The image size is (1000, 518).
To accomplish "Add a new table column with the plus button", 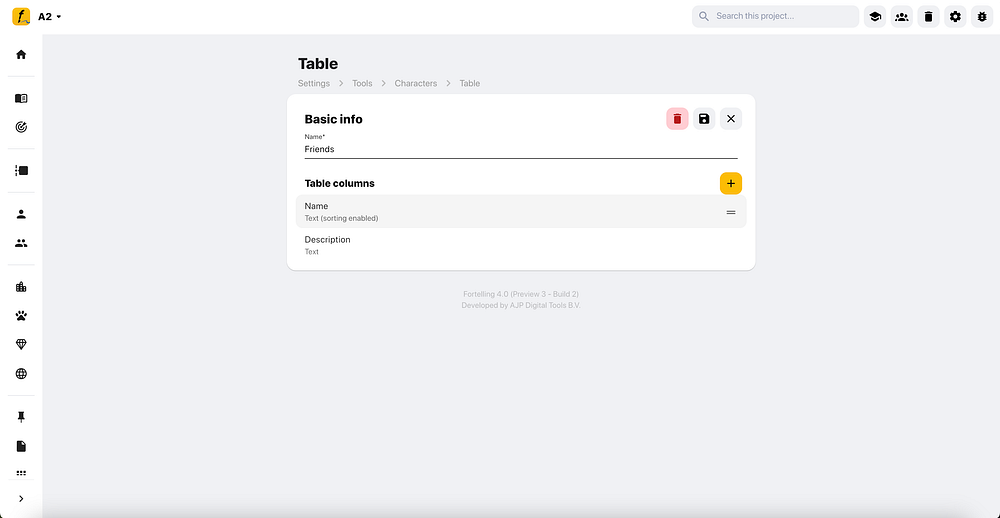I will click(x=731, y=183).
